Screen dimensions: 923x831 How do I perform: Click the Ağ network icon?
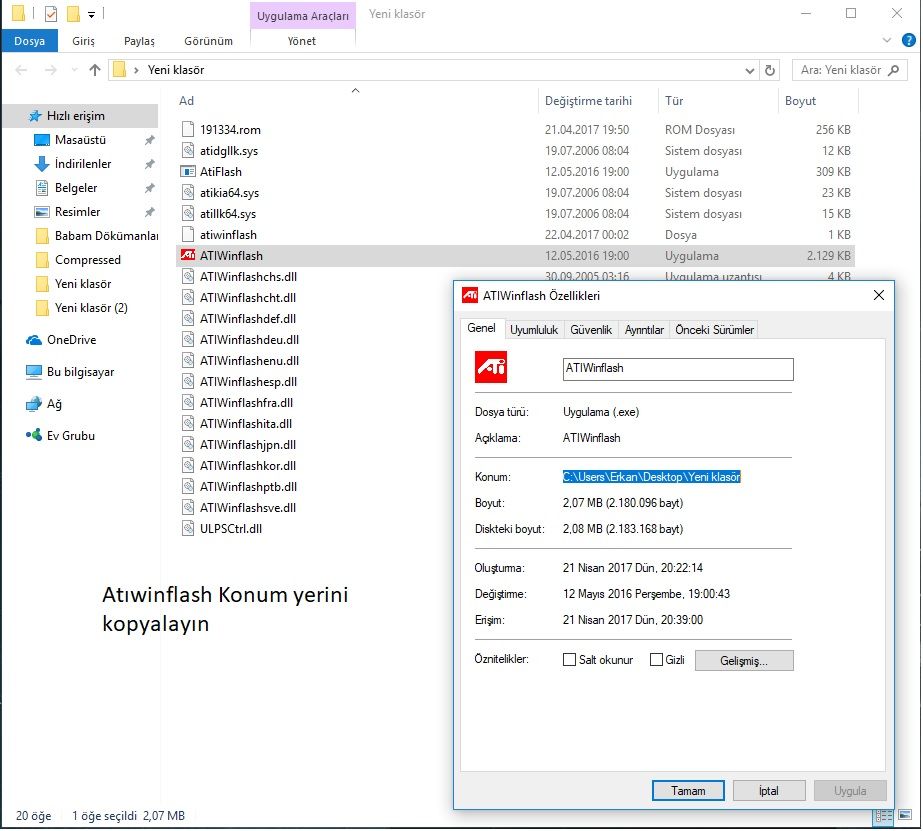tap(34, 404)
